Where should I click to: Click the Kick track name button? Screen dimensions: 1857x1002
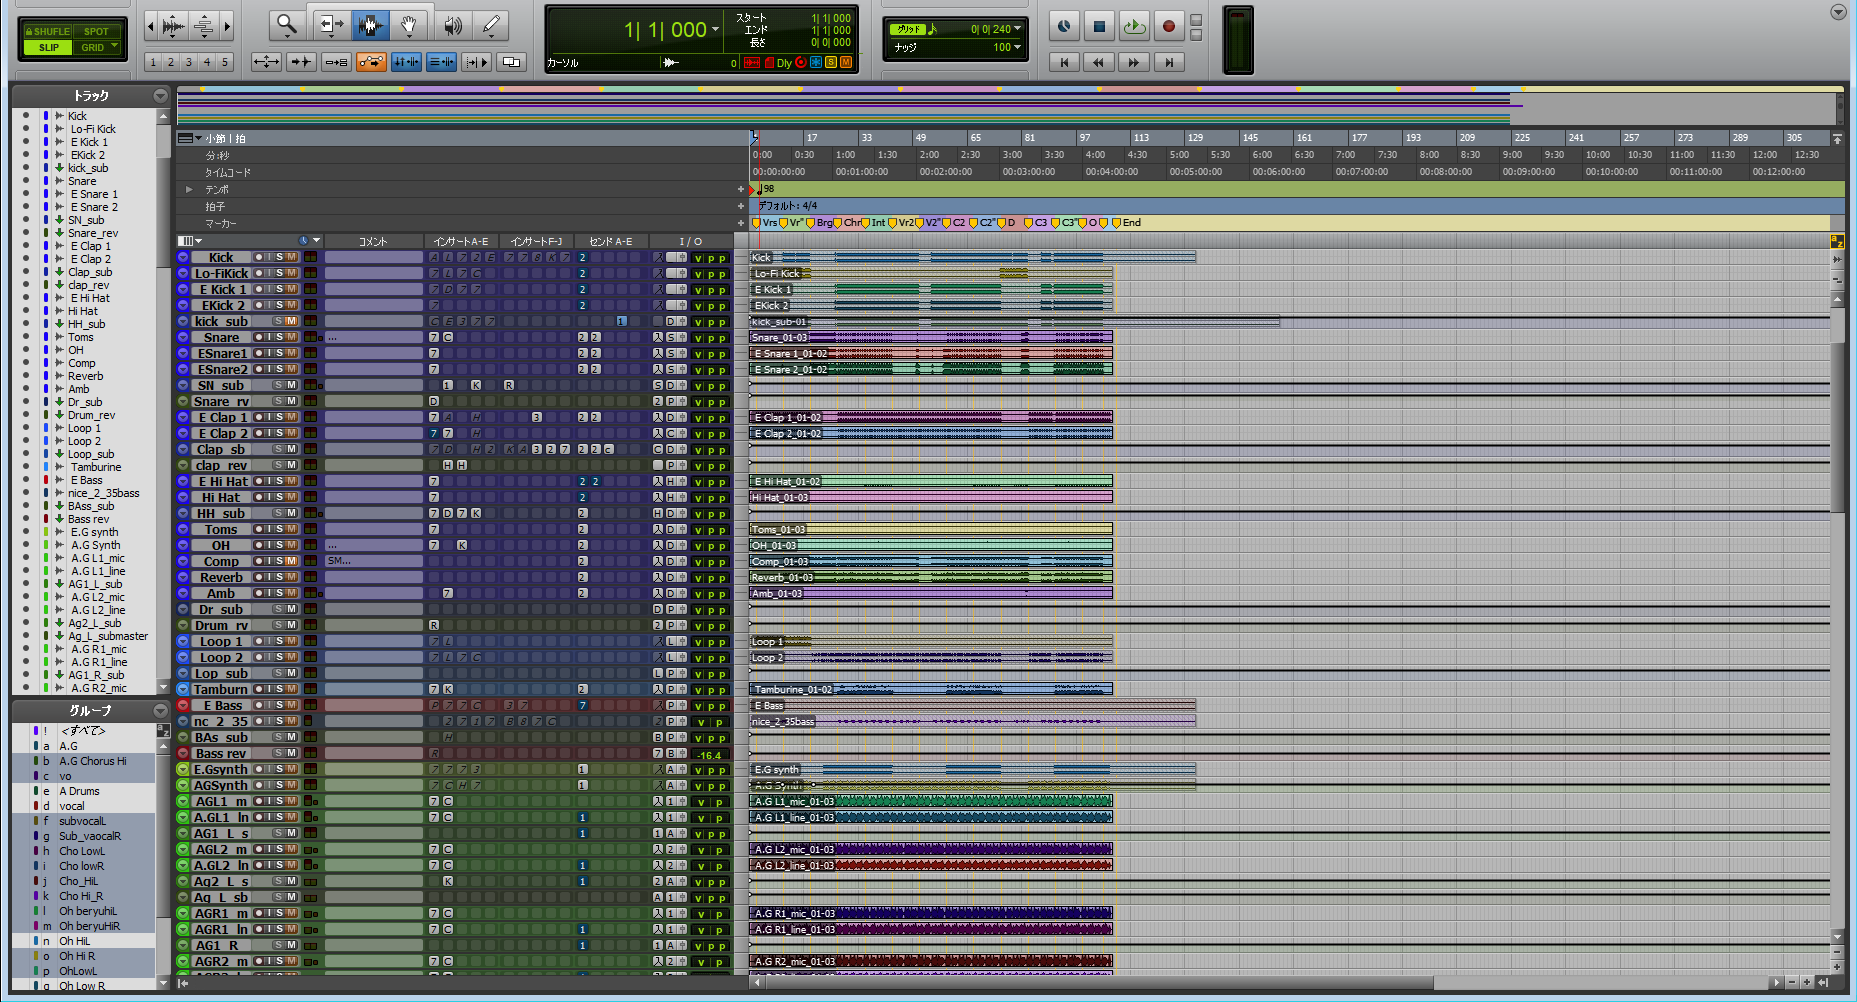coord(221,258)
